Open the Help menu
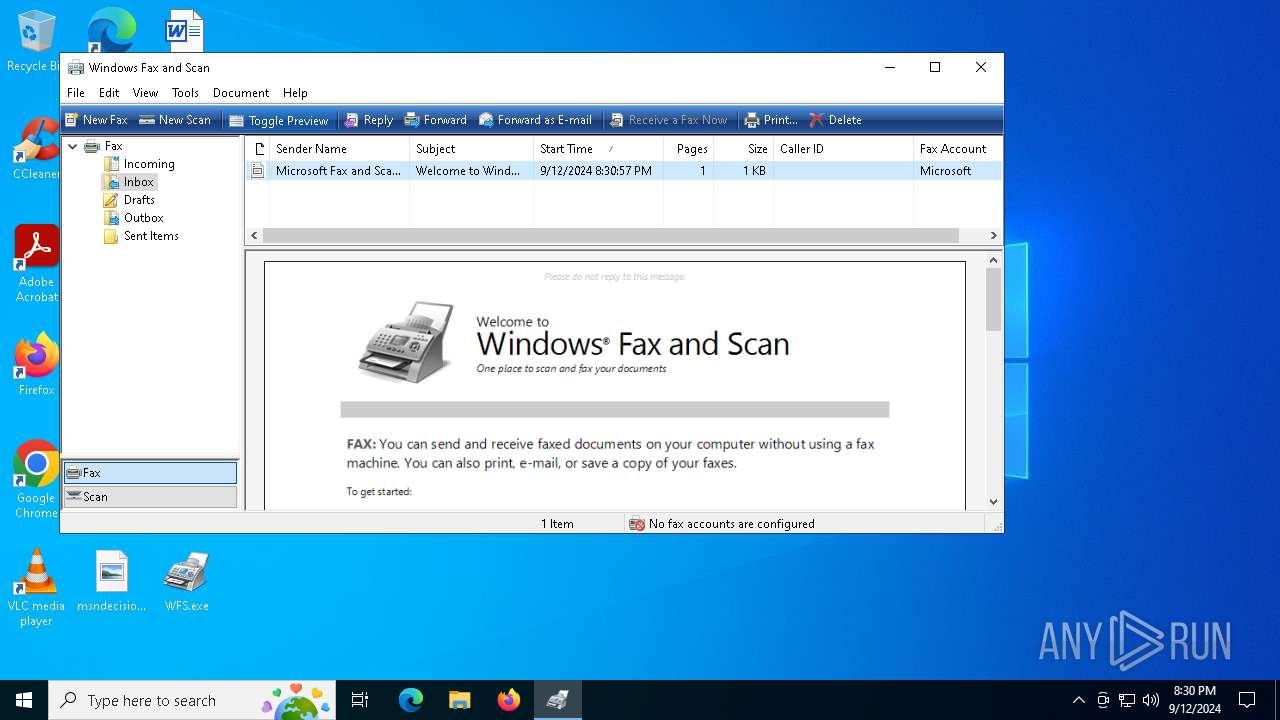Image resolution: width=1280 pixels, height=720 pixels. coord(295,93)
